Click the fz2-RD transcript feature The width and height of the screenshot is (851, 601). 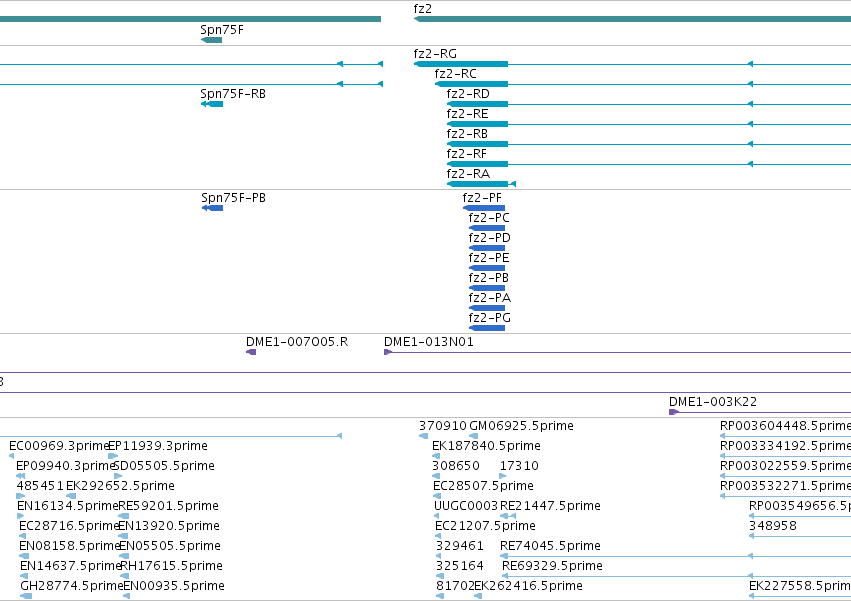(x=649, y=104)
